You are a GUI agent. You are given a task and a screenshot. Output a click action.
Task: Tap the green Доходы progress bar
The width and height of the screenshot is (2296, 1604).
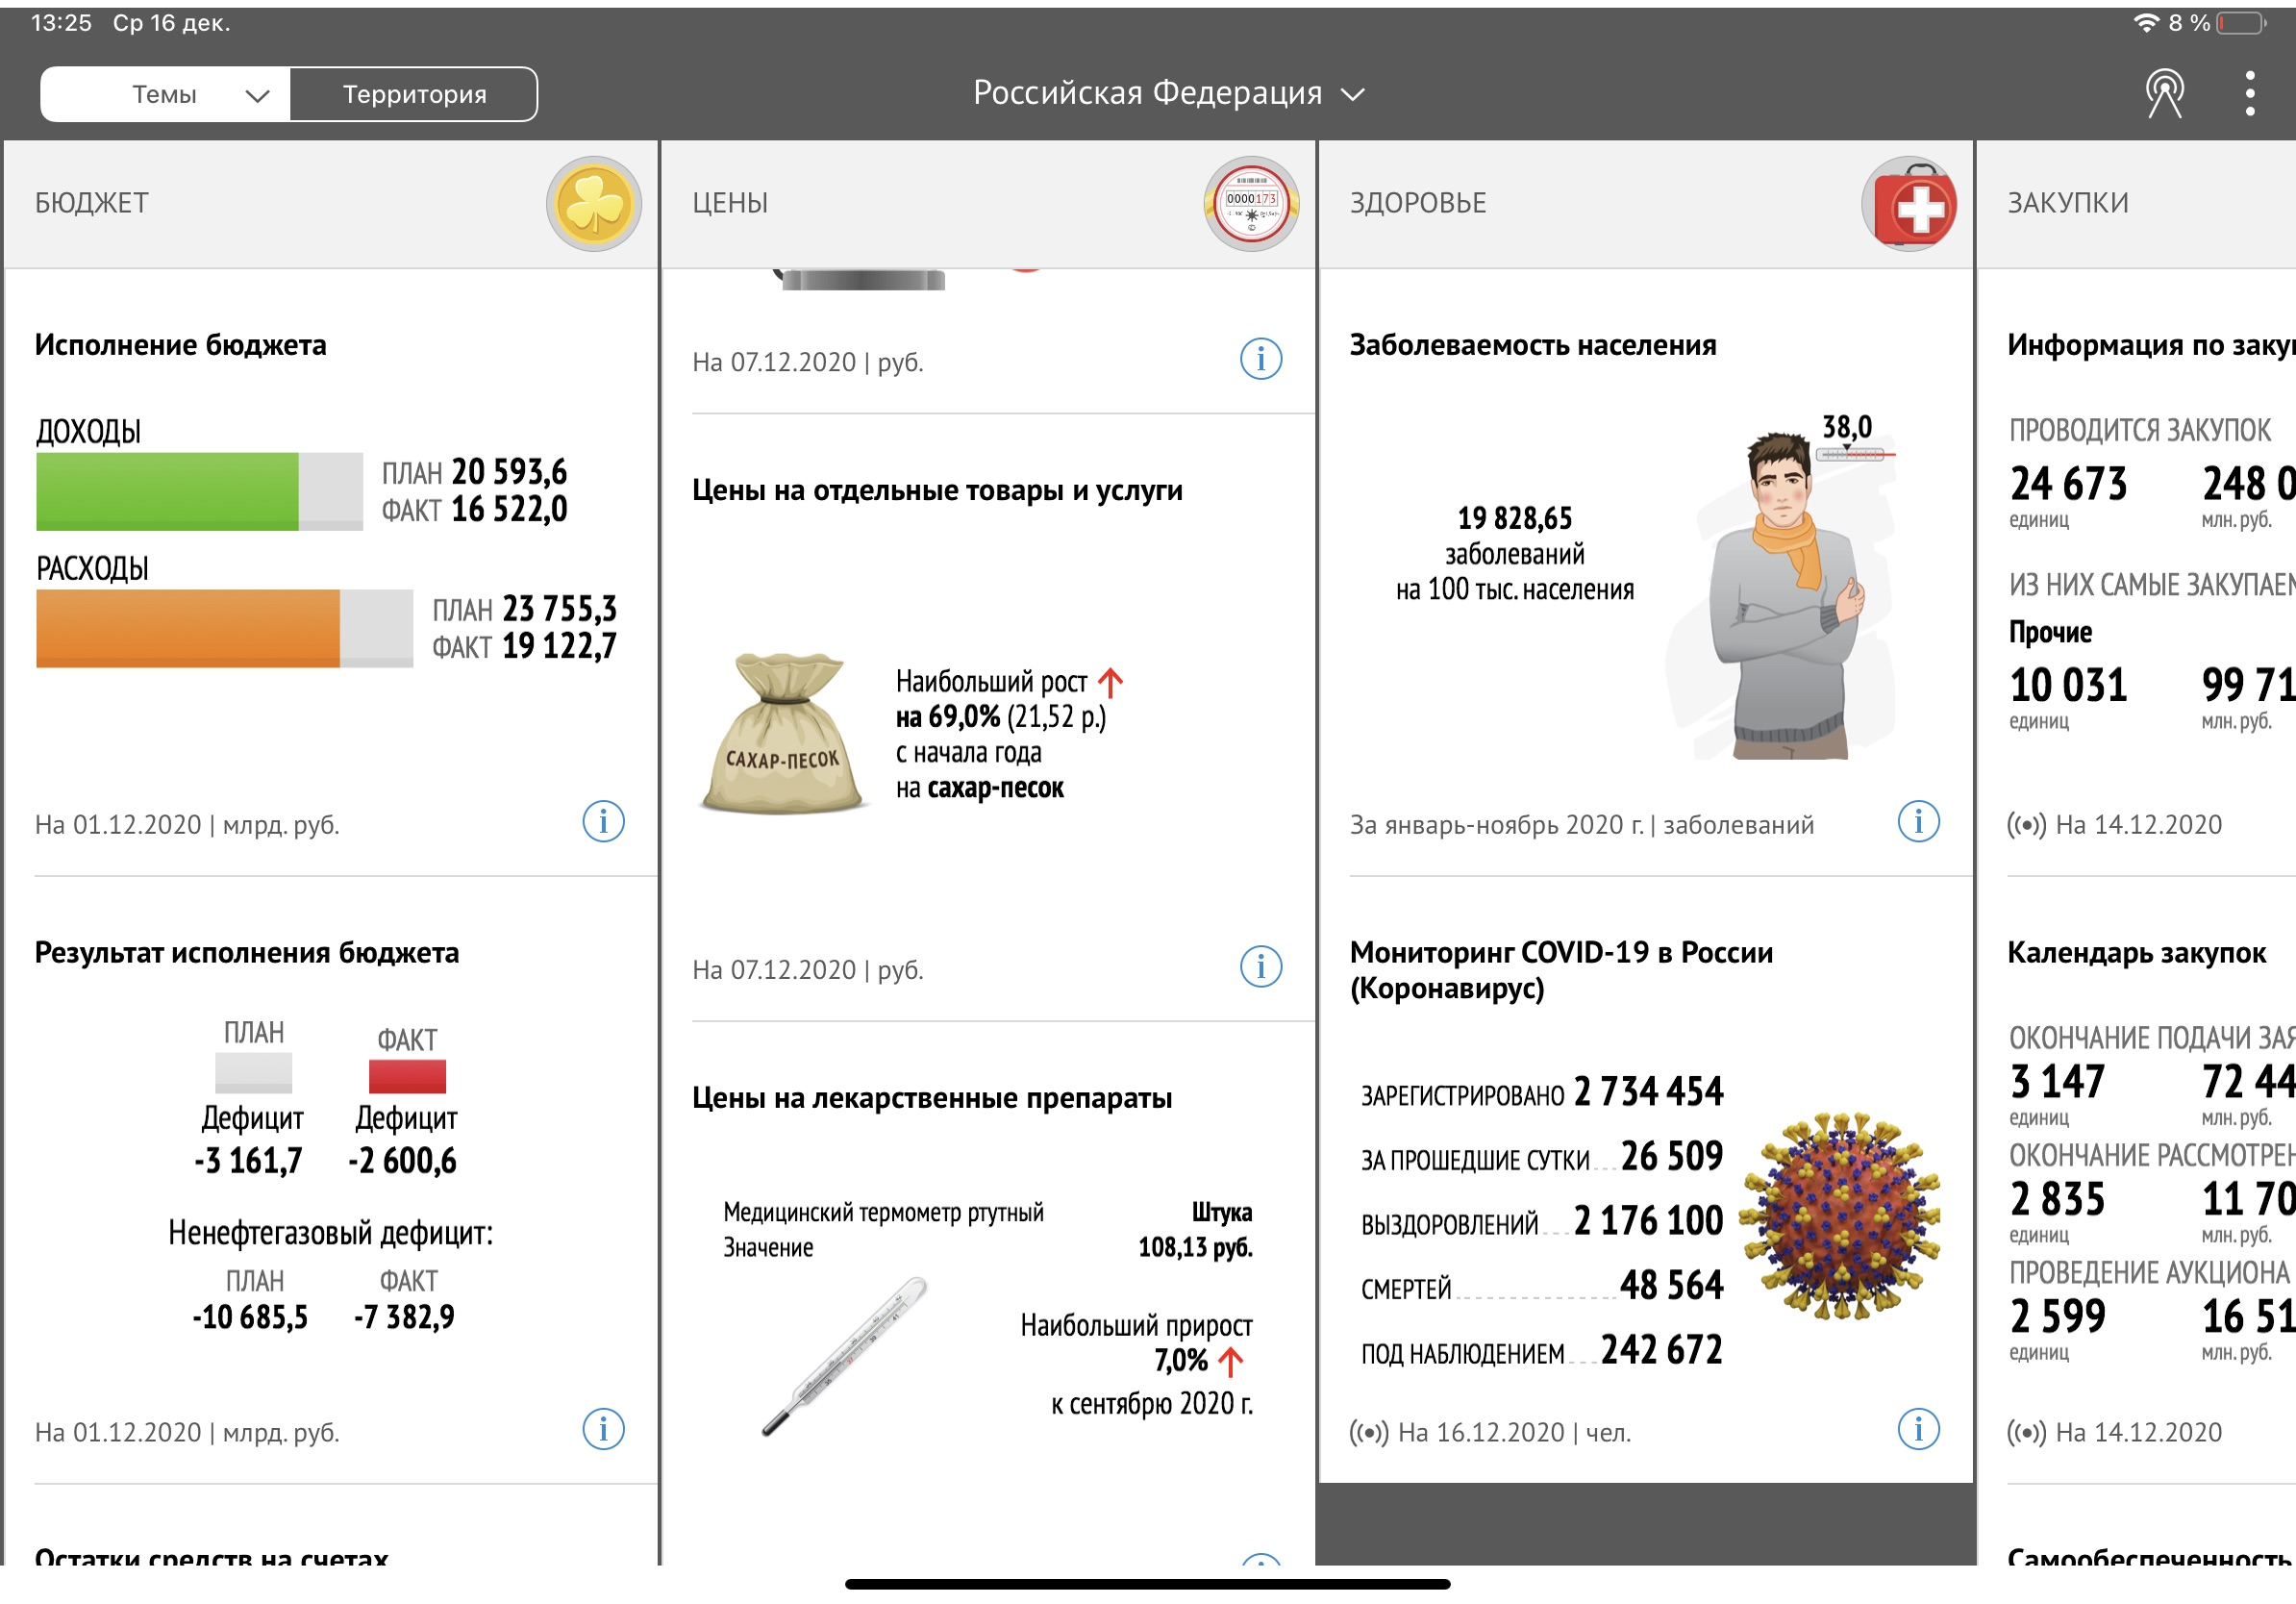tap(167, 491)
